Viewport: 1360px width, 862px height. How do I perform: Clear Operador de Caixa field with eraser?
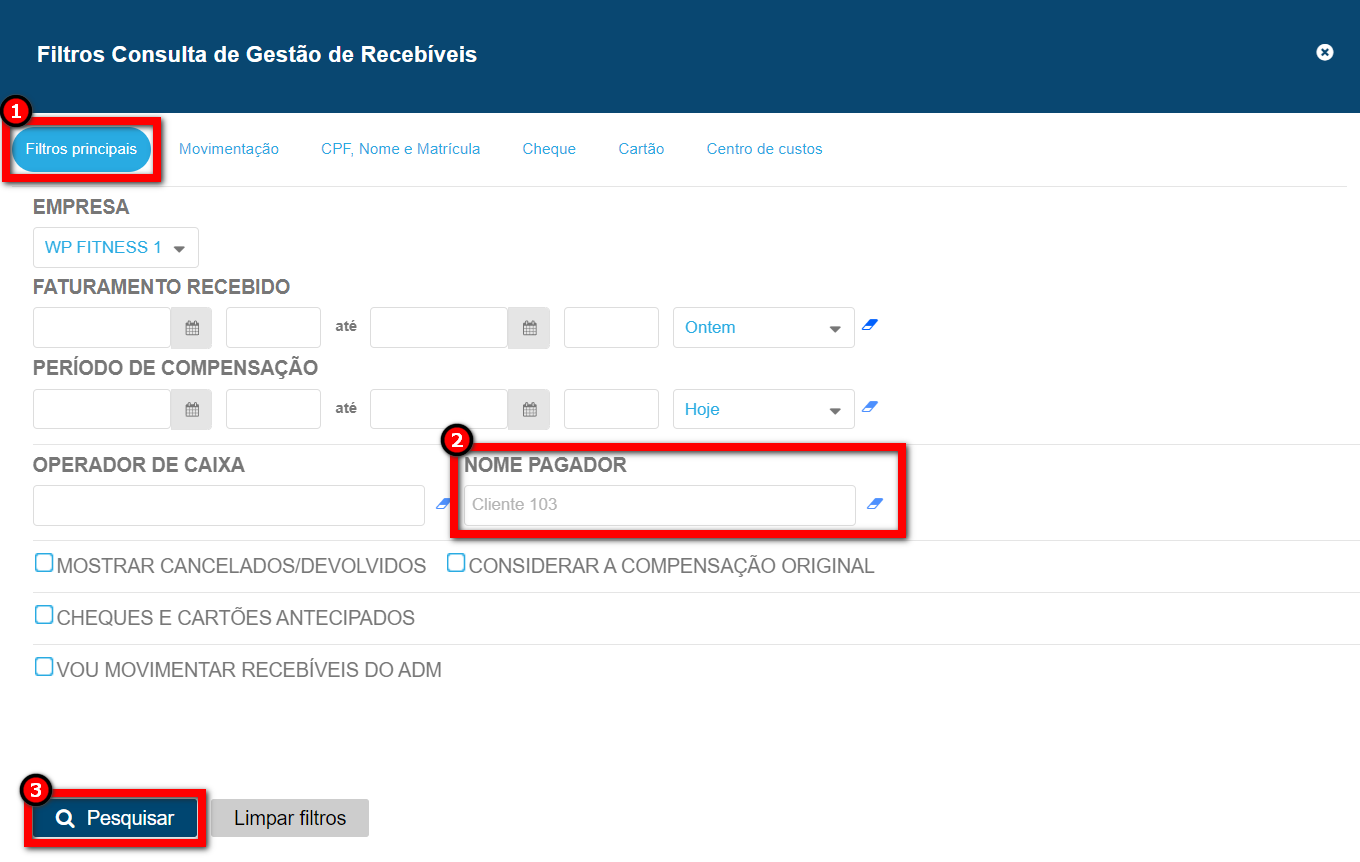coord(444,504)
